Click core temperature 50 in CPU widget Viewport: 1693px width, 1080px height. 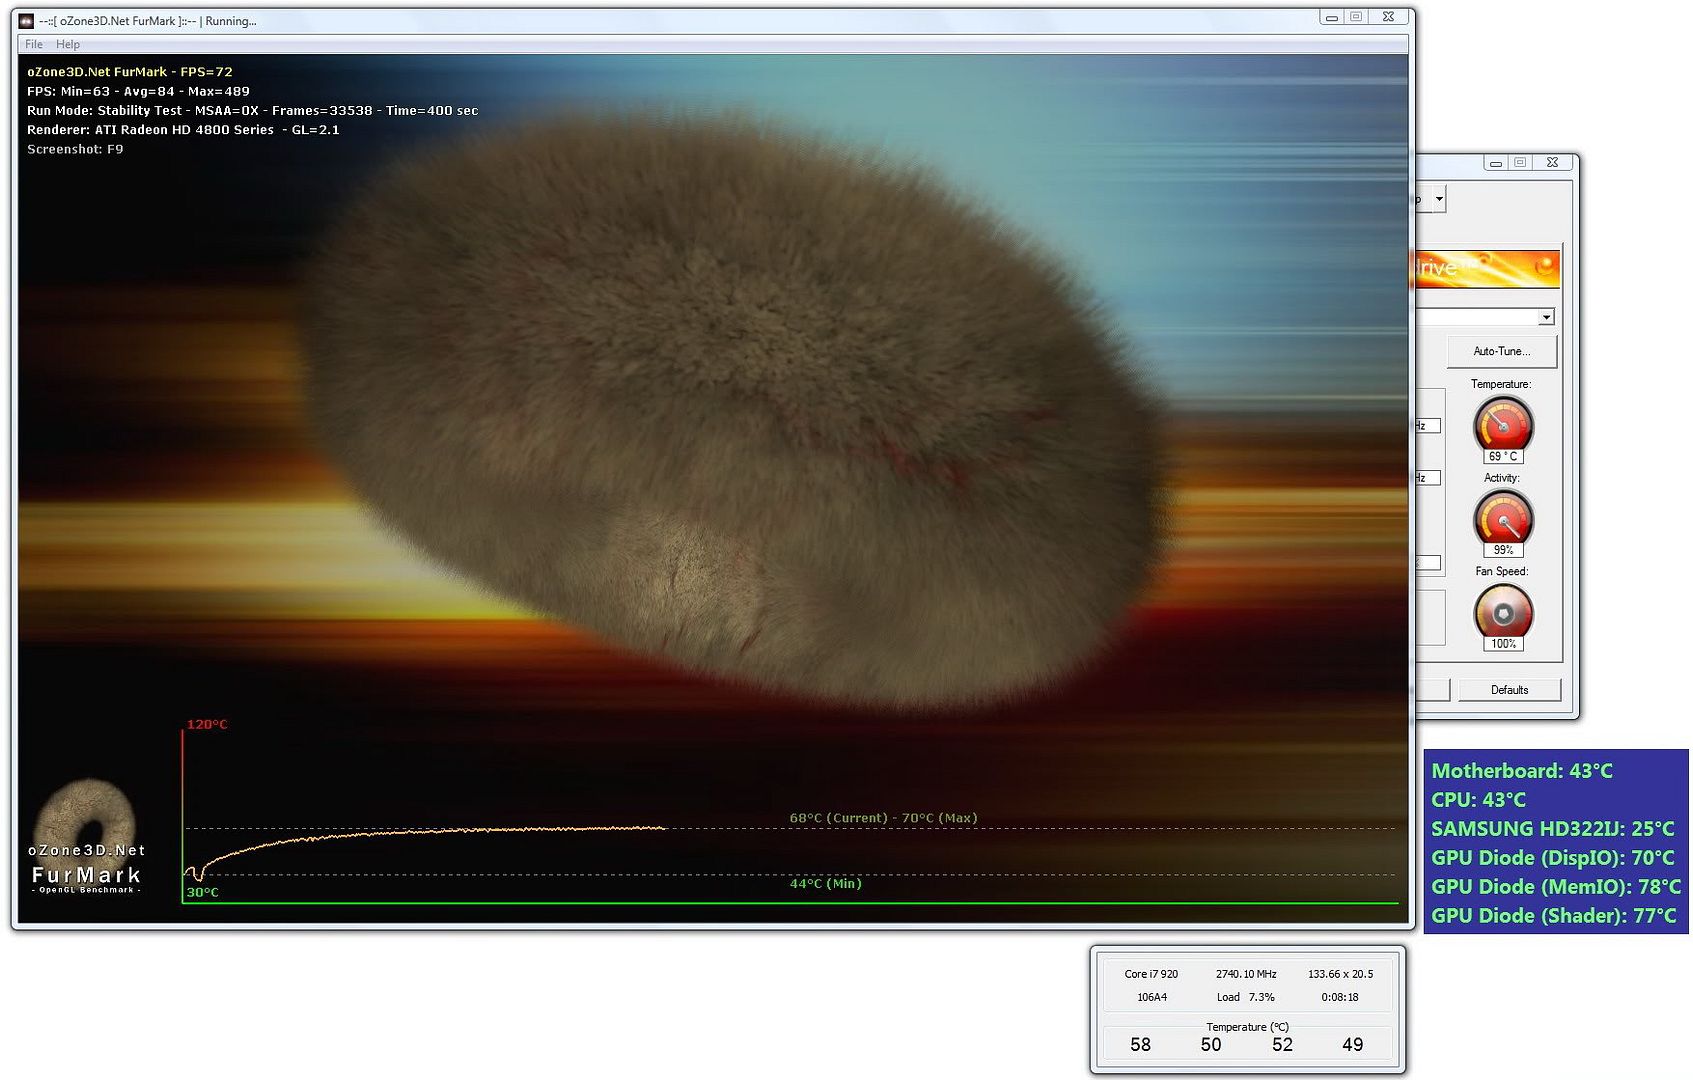pos(1211,1044)
